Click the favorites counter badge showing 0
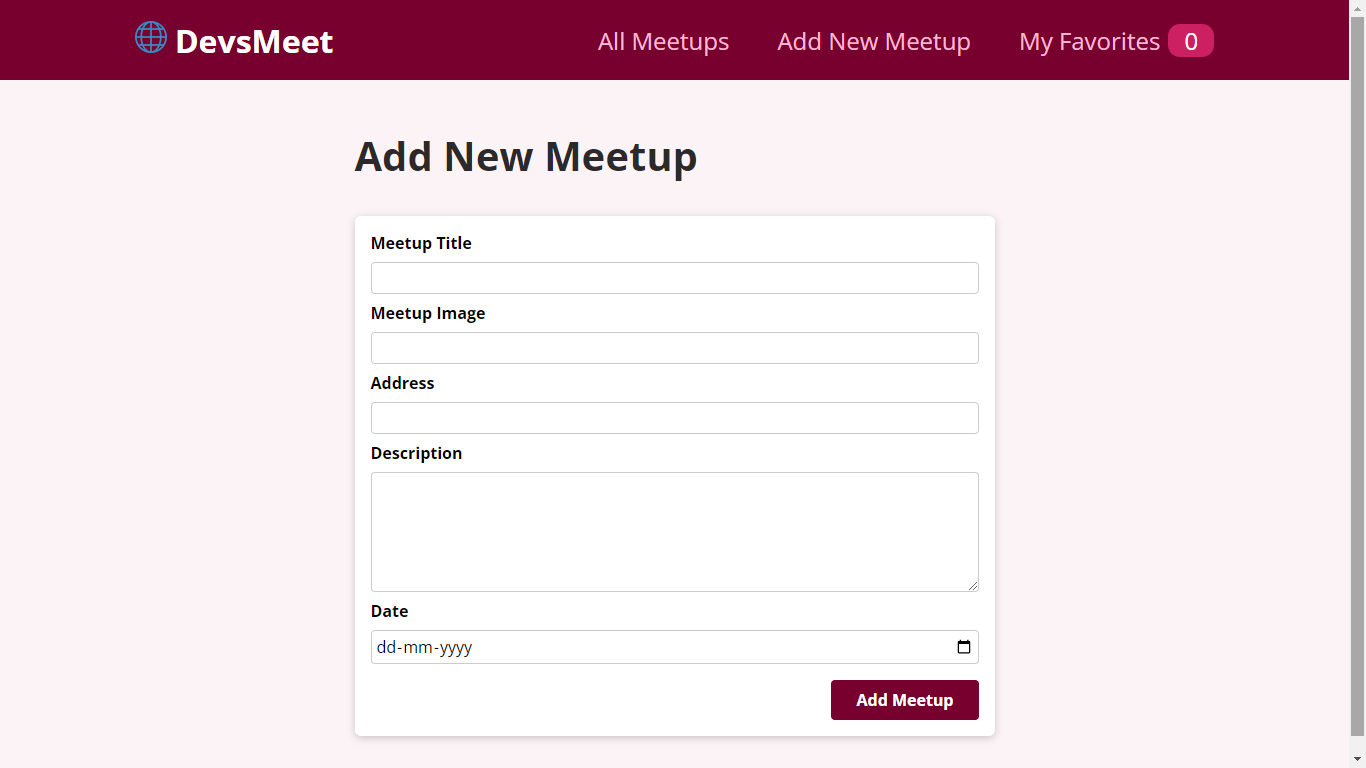This screenshot has height=768, width=1366. pyautogui.click(x=1190, y=41)
